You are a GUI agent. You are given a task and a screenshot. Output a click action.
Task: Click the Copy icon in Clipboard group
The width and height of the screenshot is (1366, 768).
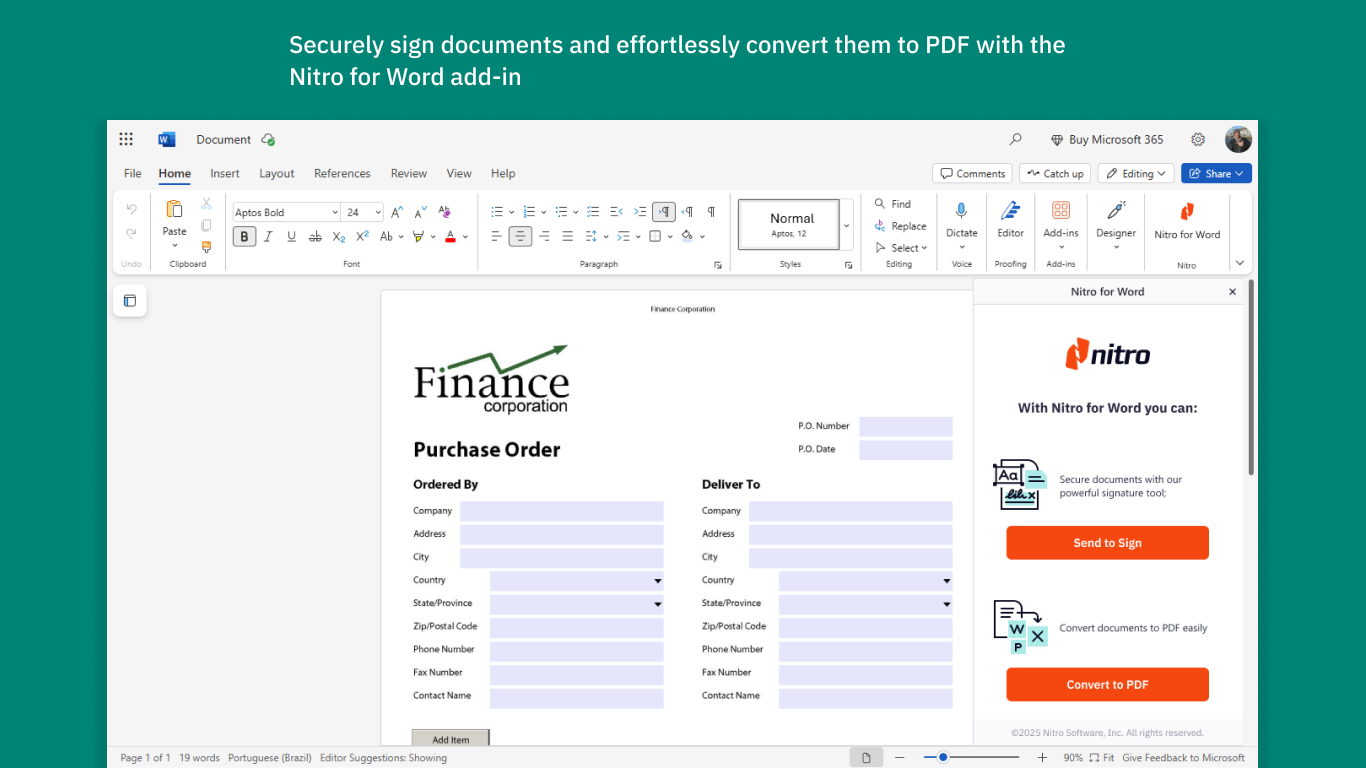[207, 225]
